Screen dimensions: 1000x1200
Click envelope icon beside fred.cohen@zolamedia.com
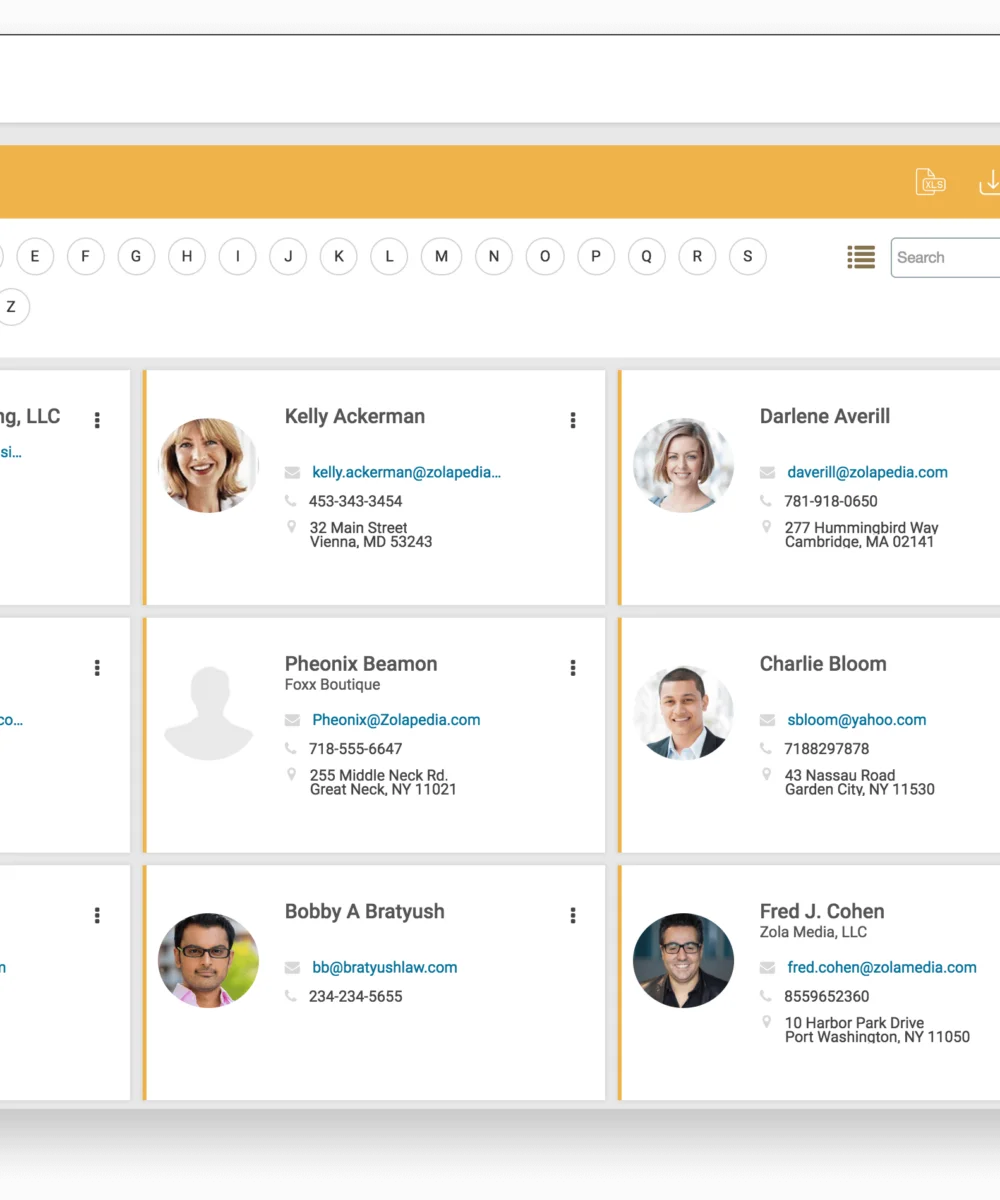point(768,967)
